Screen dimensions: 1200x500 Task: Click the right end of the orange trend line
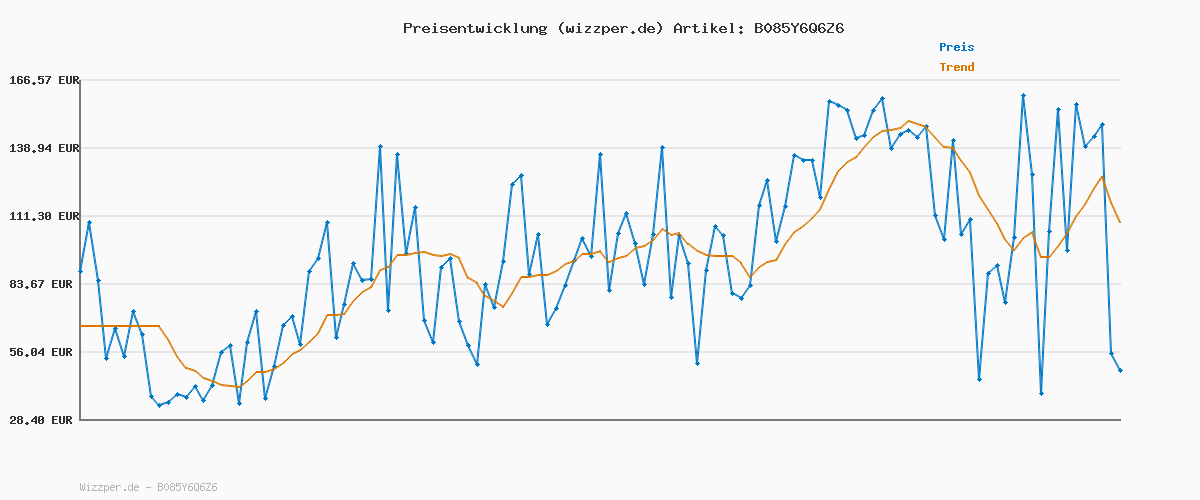pyautogui.click(x=1120, y=222)
